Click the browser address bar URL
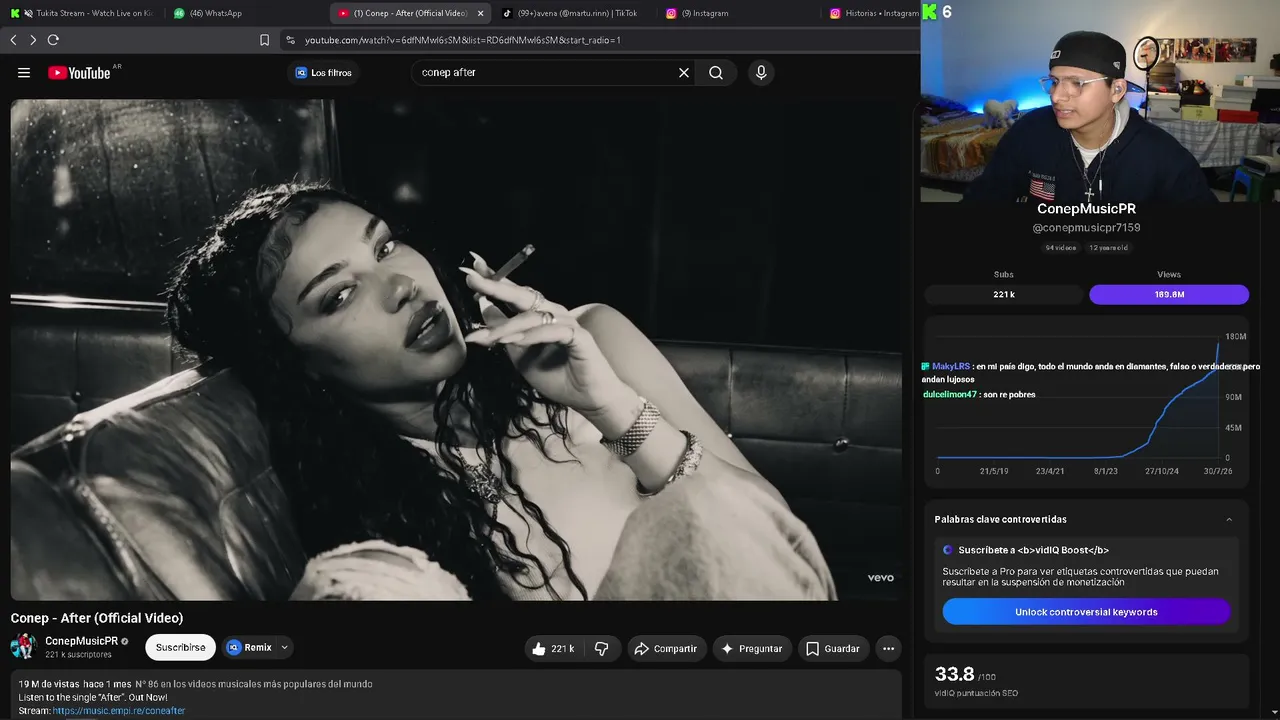 click(463, 40)
